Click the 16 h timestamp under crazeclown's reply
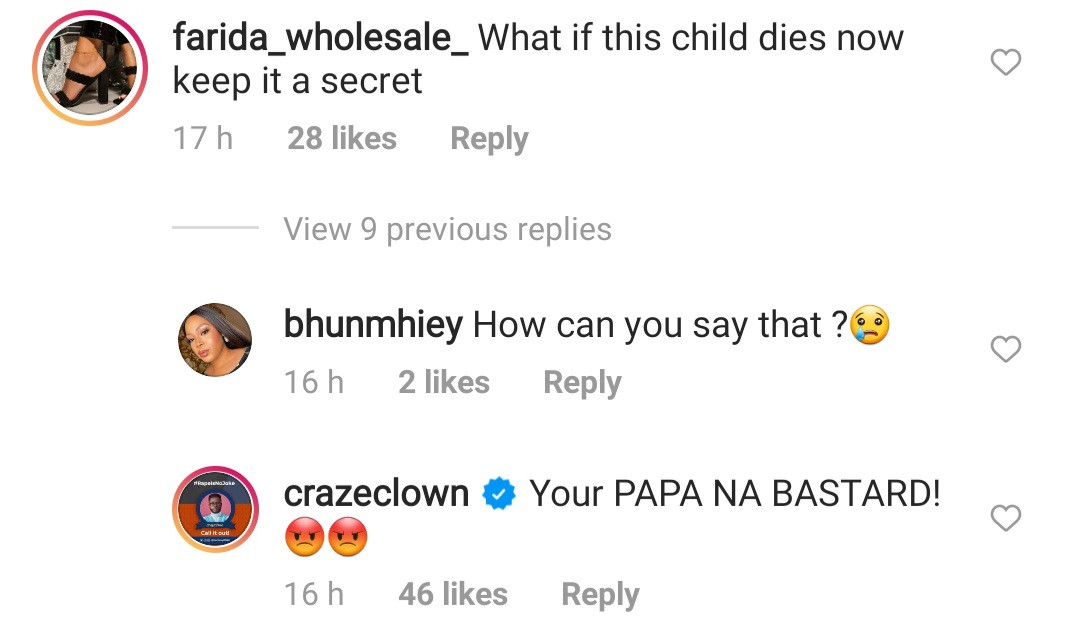Viewport: 1080px width, 622px height. click(x=314, y=594)
